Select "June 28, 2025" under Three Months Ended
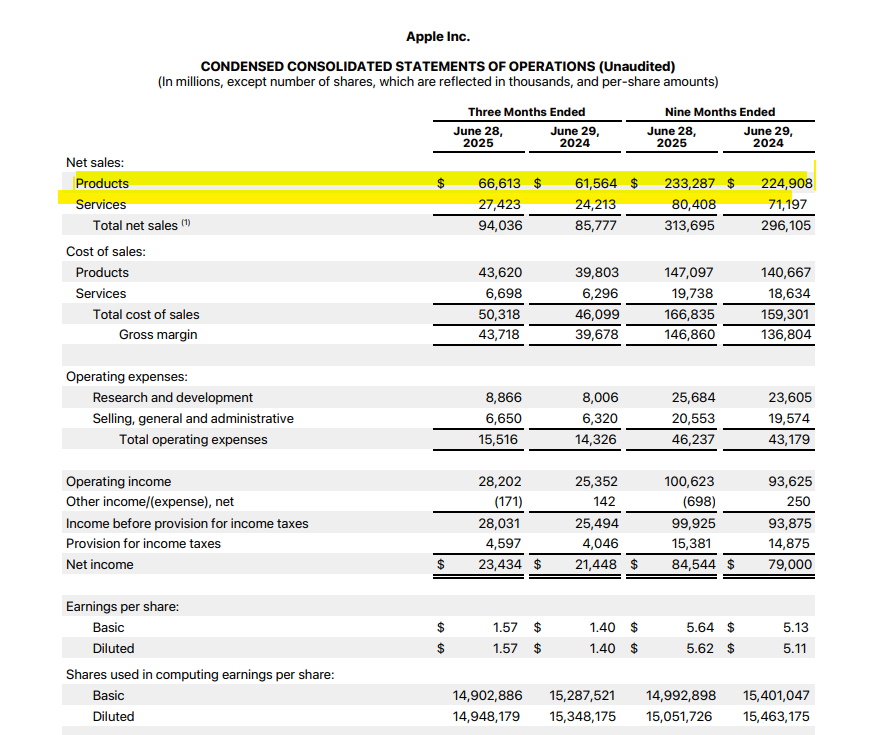This screenshot has width=879, height=735. click(x=478, y=137)
